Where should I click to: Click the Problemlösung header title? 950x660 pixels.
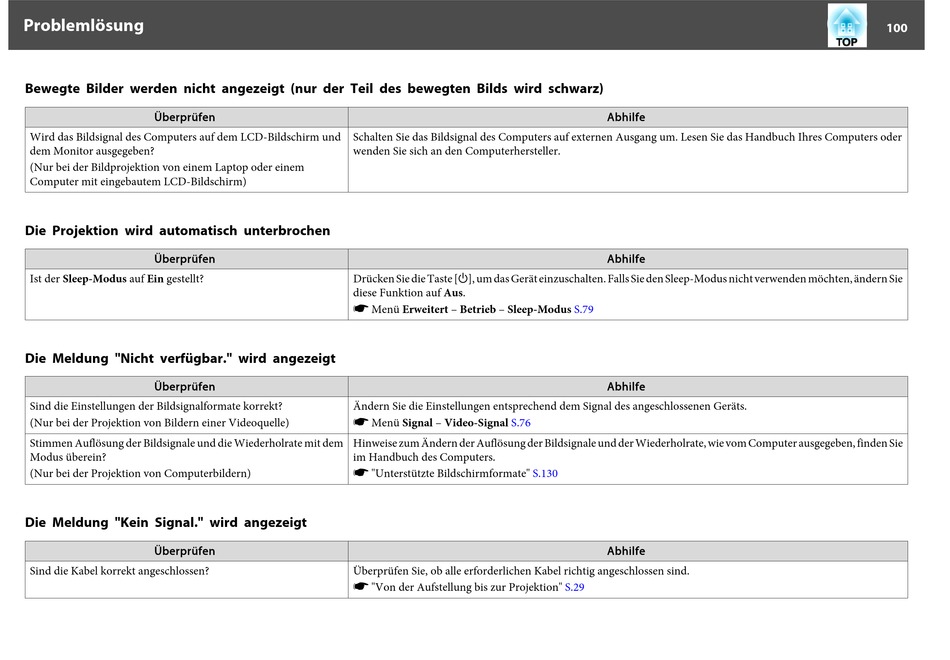click(84, 25)
